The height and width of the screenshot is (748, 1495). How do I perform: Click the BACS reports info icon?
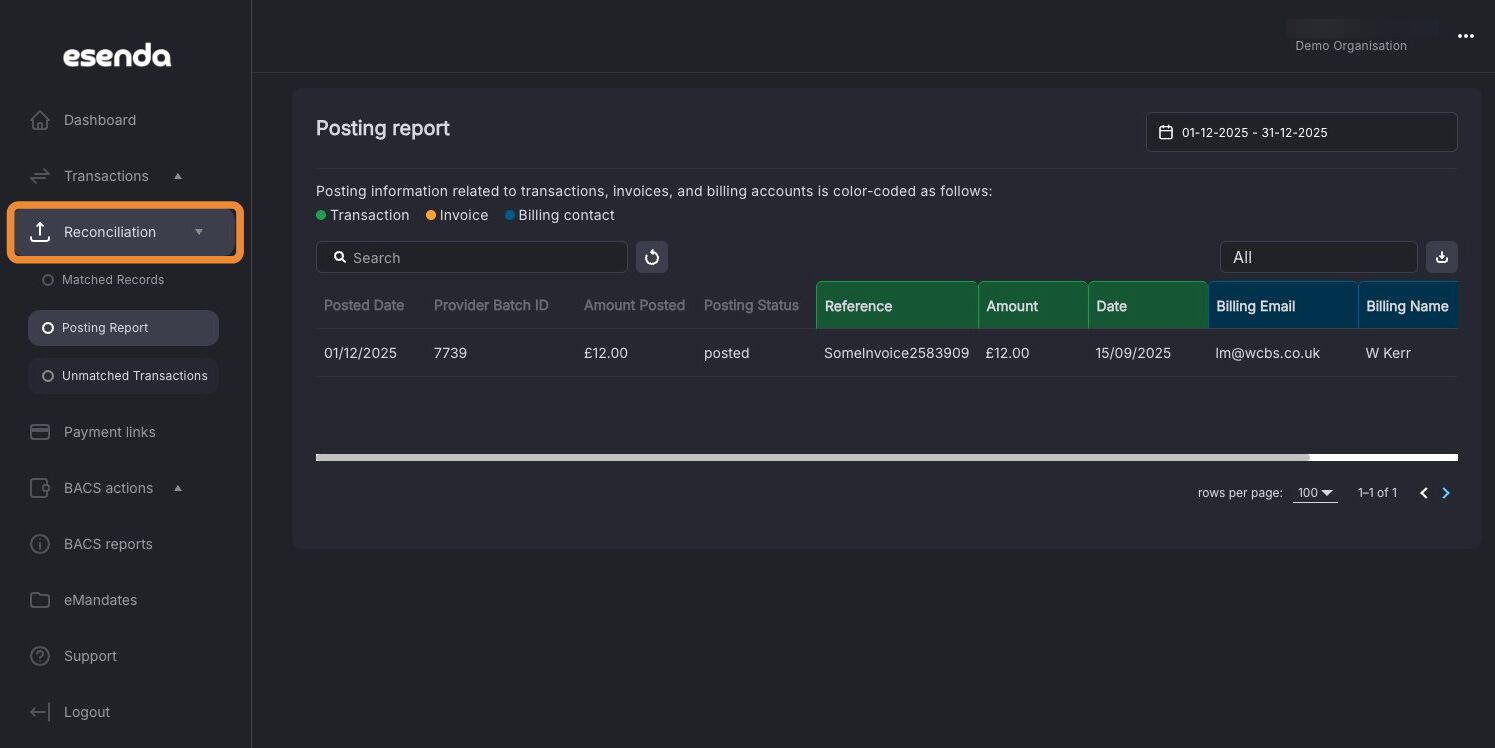pos(40,544)
